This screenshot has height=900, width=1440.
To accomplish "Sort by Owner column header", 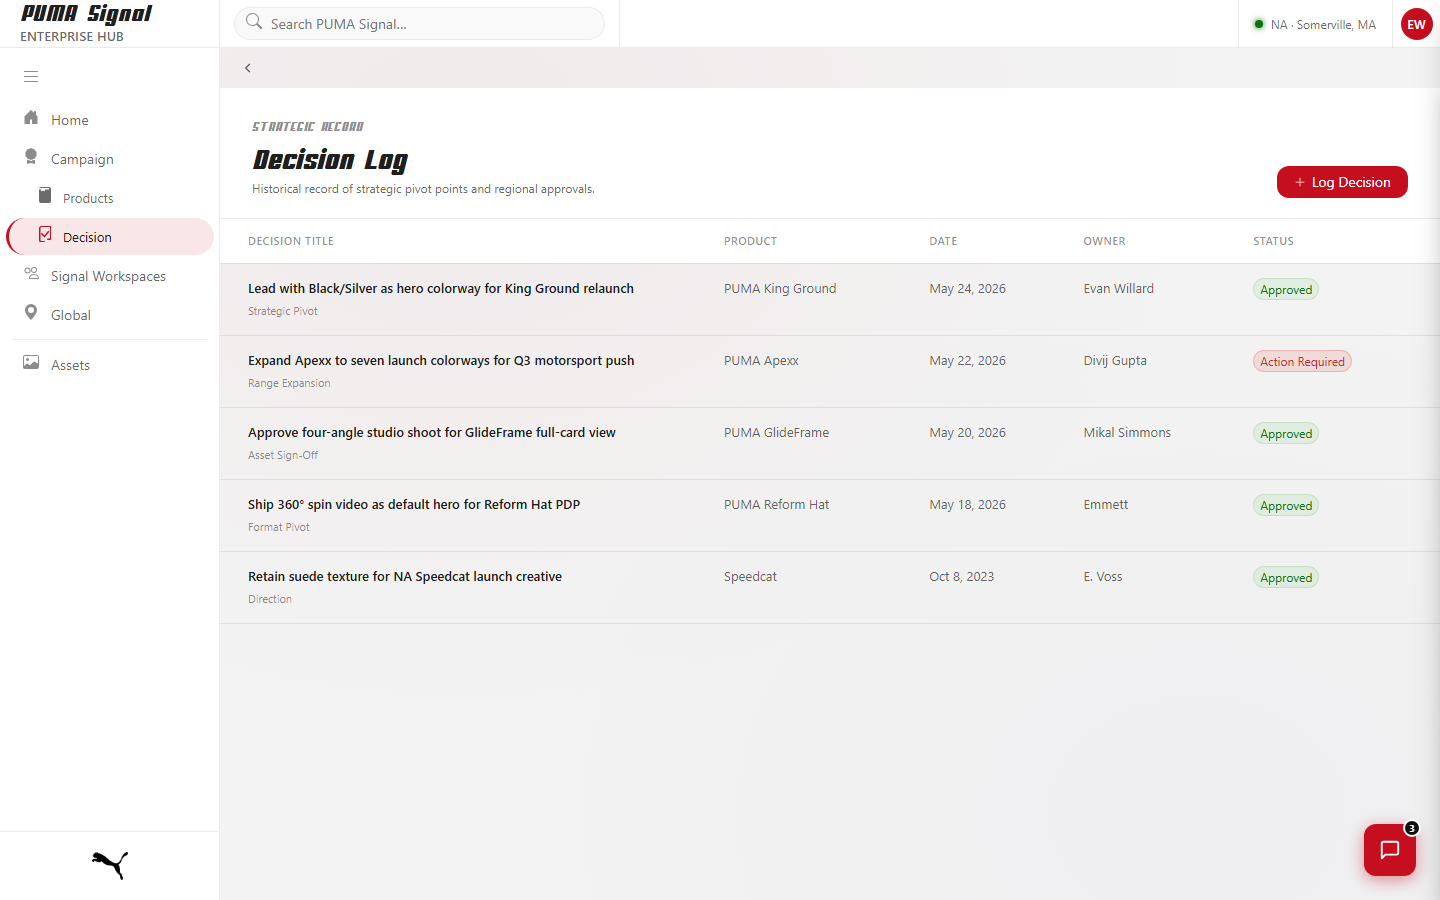I will point(1104,241).
